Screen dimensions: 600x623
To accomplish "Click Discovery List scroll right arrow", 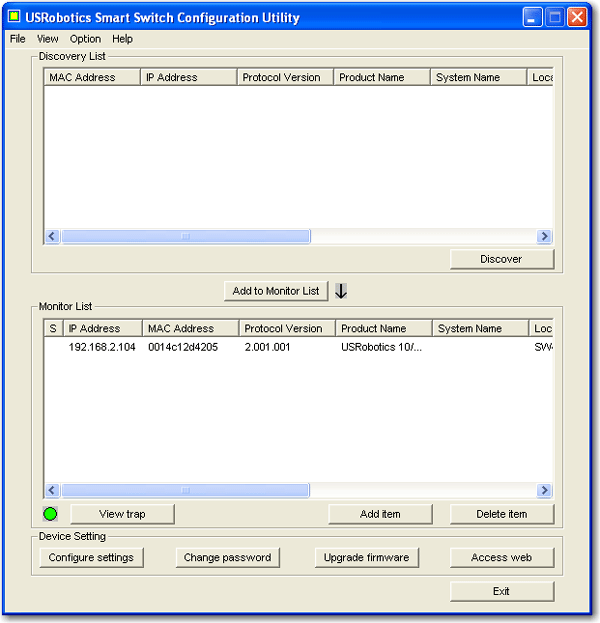I will [x=544, y=236].
